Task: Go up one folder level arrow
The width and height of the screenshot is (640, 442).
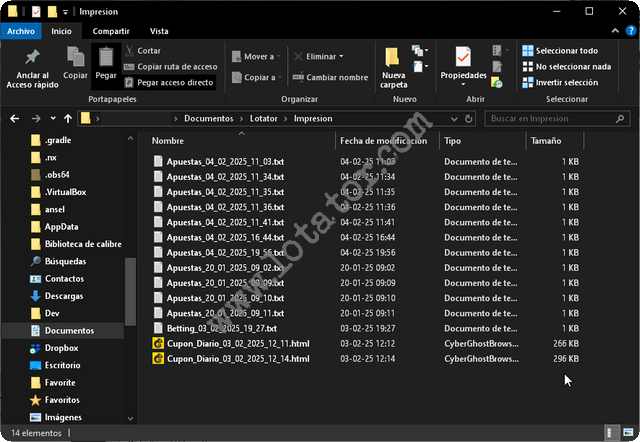Action: coord(67,119)
